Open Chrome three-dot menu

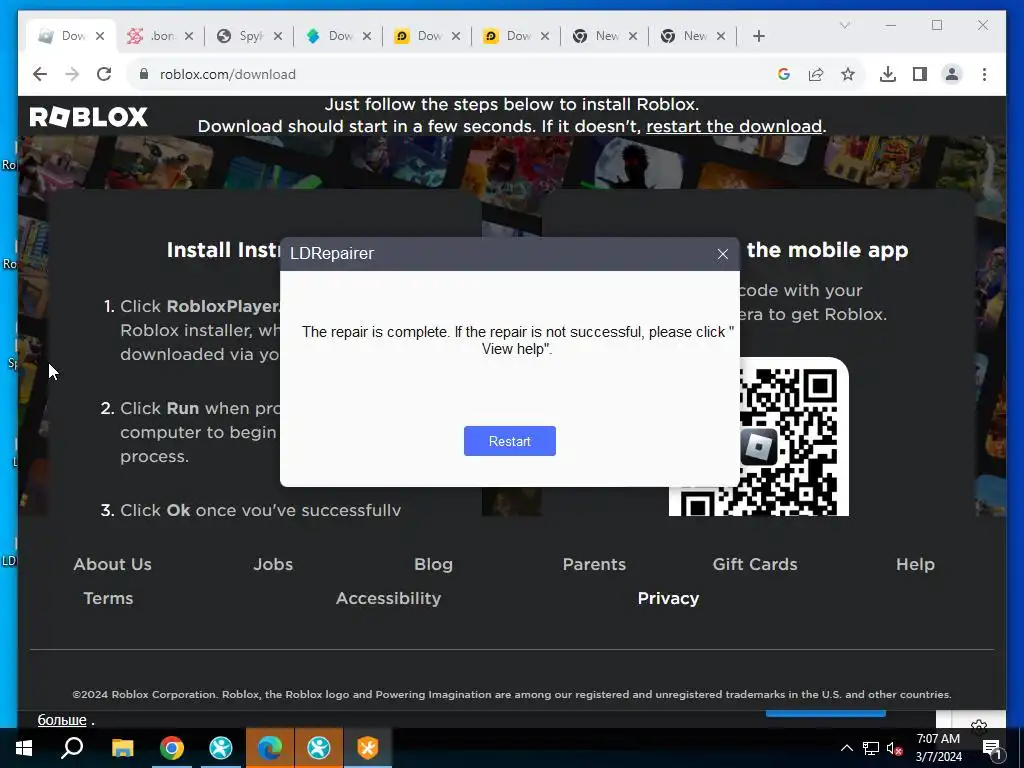click(x=984, y=74)
